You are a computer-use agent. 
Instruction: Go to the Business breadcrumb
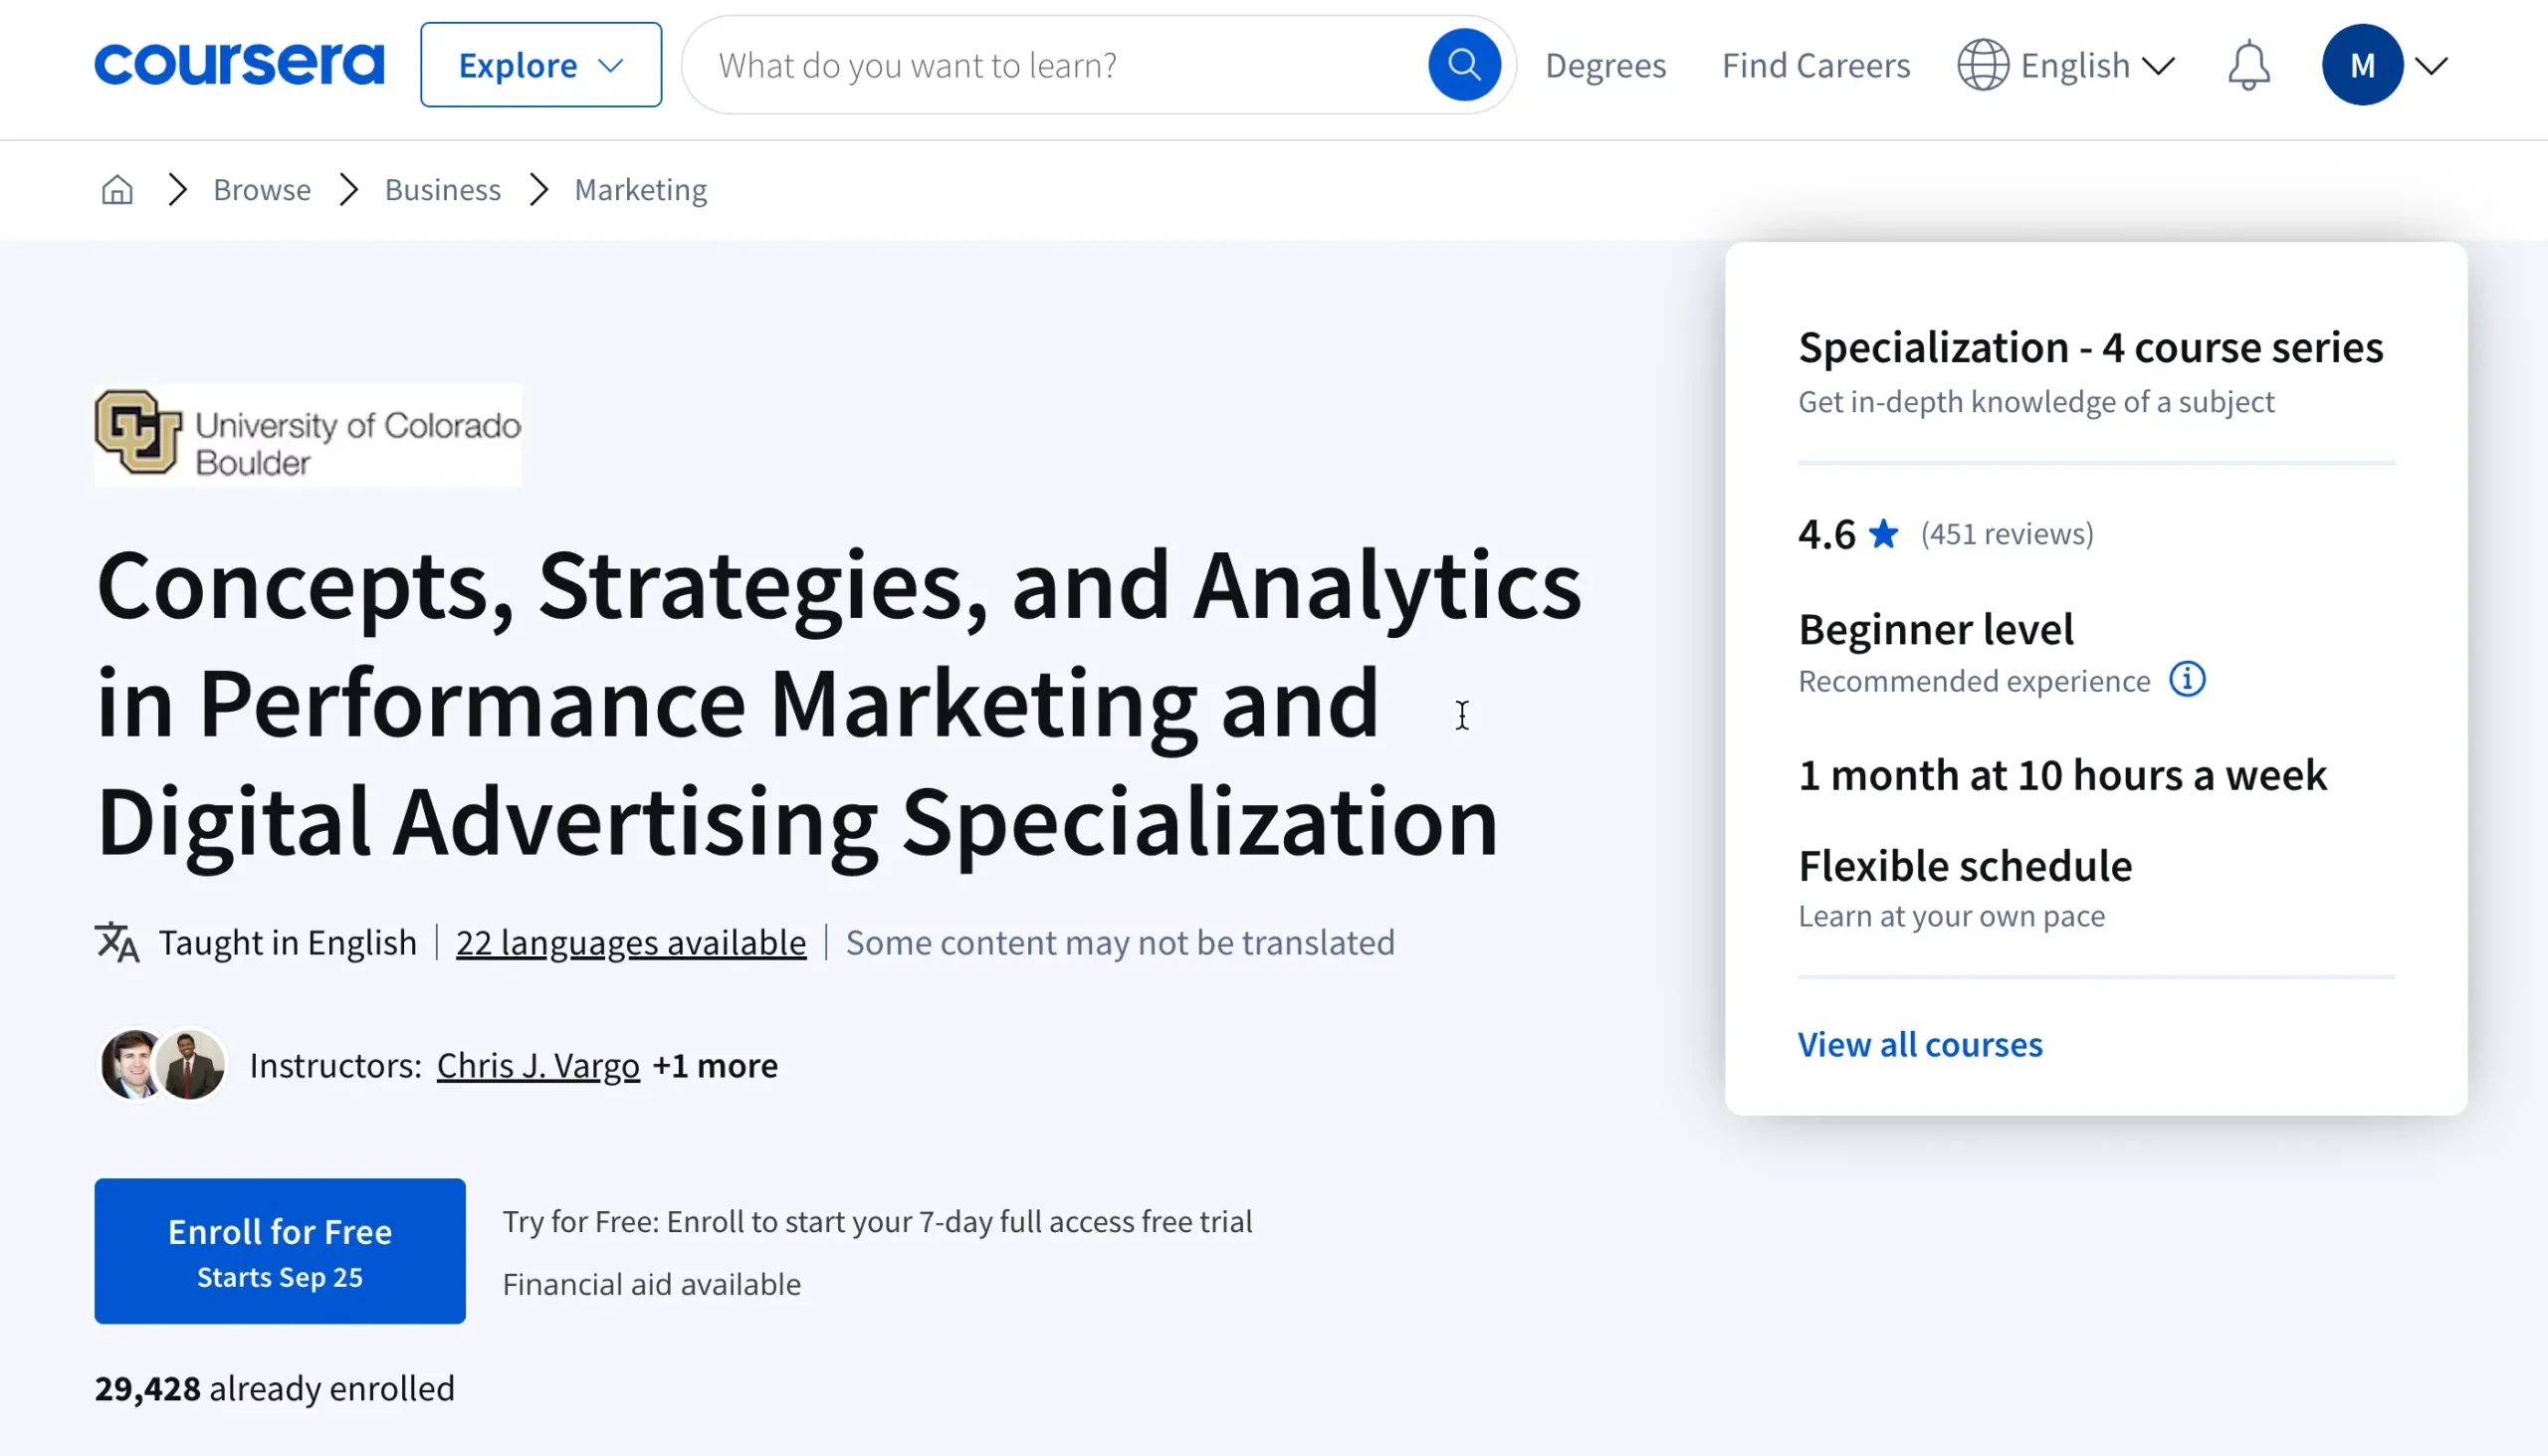(x=442, y=190)
